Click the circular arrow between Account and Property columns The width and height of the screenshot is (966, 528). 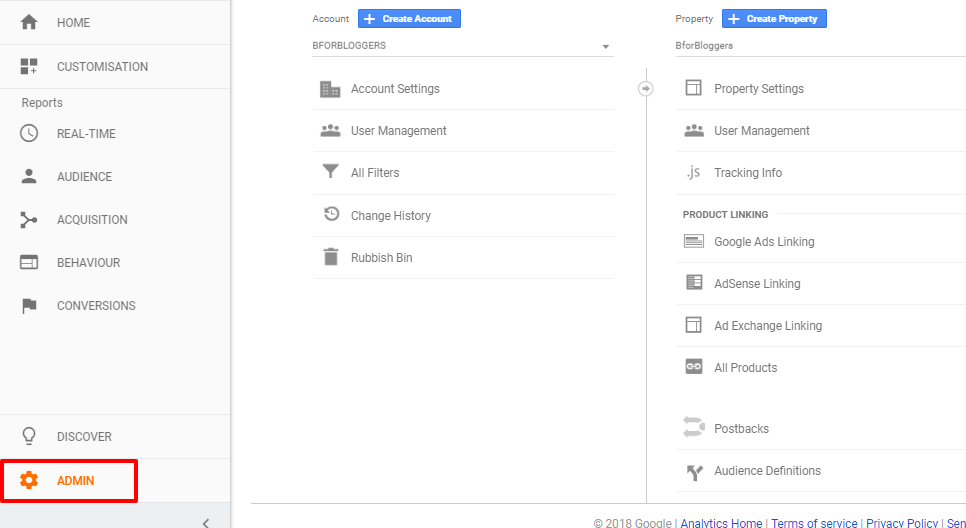[x=645, y=89]
